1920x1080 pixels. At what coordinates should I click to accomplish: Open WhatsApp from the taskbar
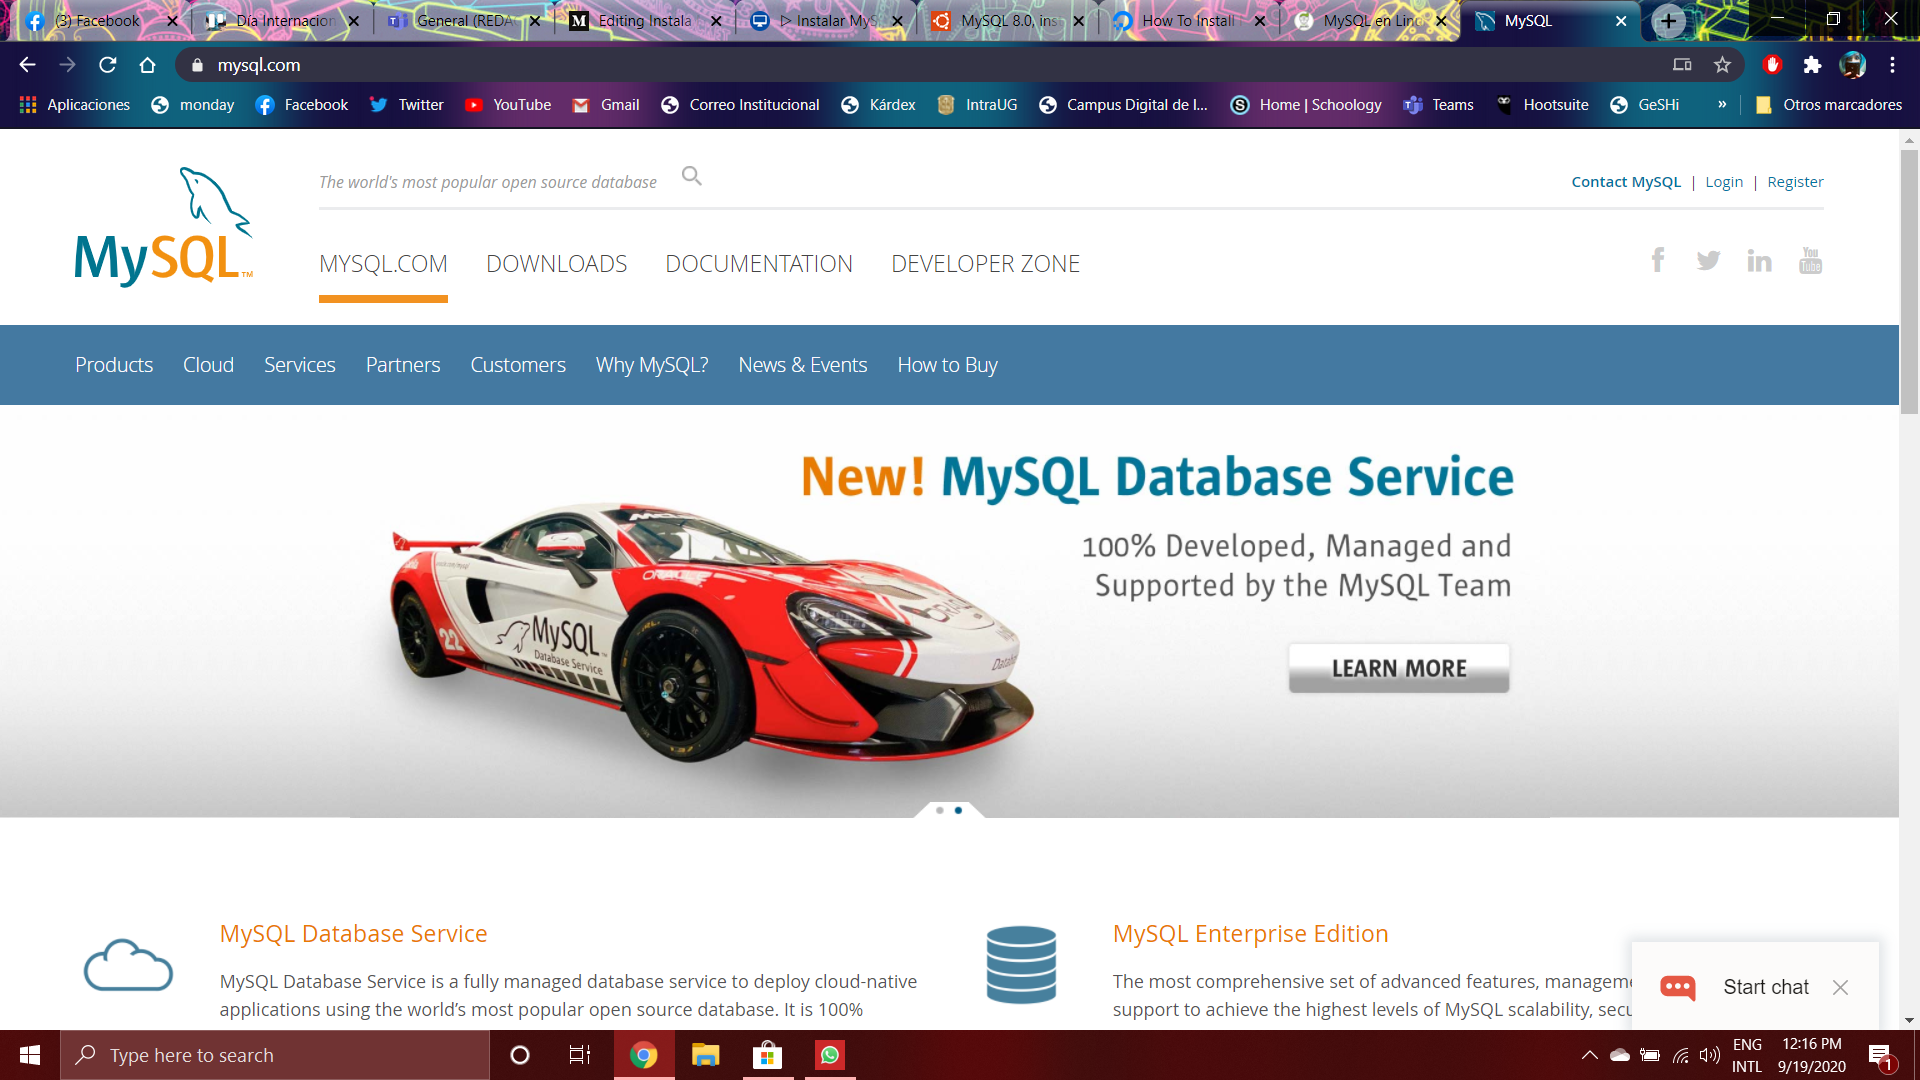[829, 1055]
